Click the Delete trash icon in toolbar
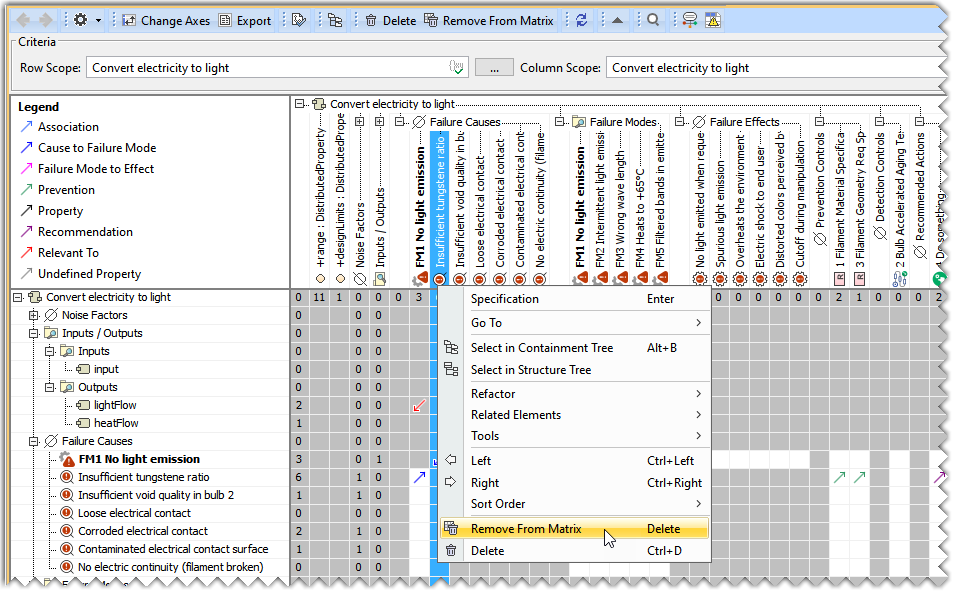This screenshot has width=953, height=592. click(371, 20)
